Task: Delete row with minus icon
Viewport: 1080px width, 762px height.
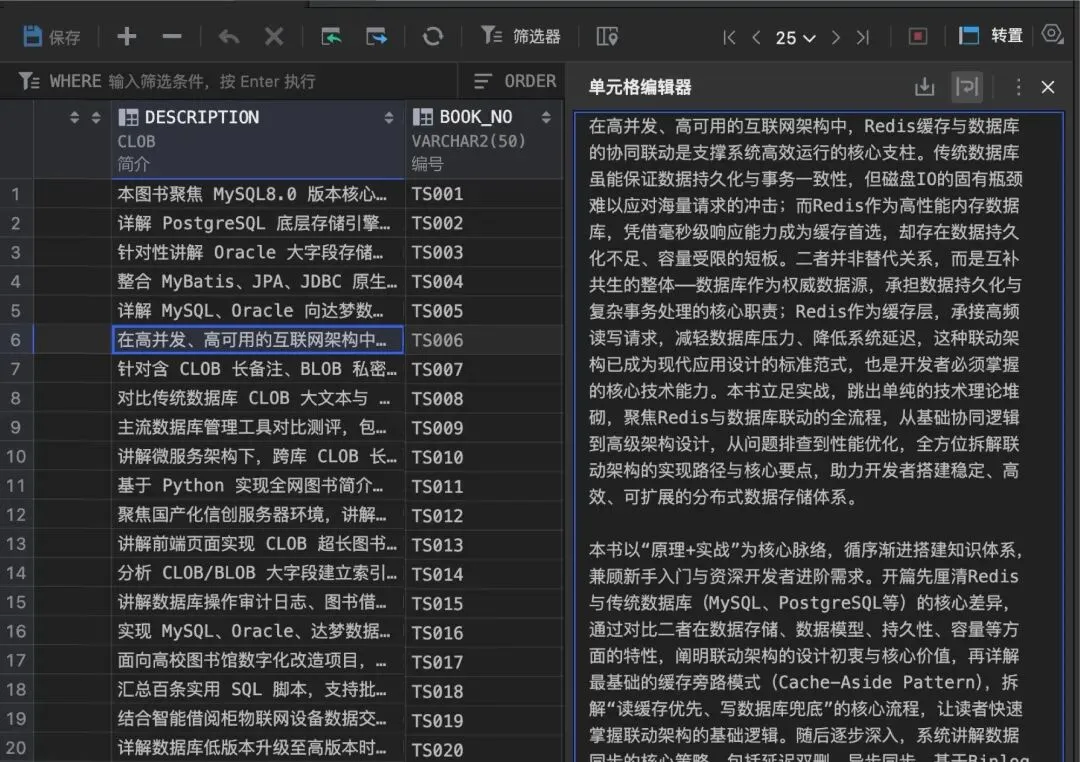Action: [x=172, y=36]
